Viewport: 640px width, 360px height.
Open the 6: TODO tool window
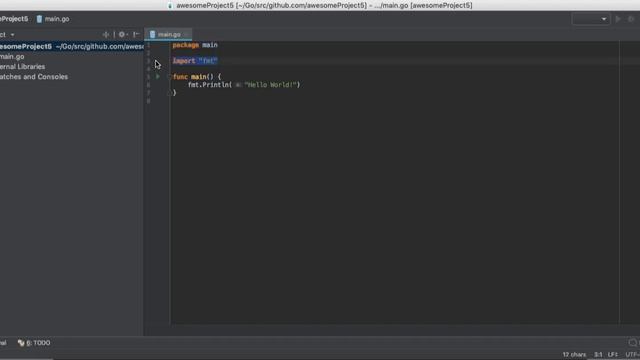pyautogui.click(x=34, y=343)
